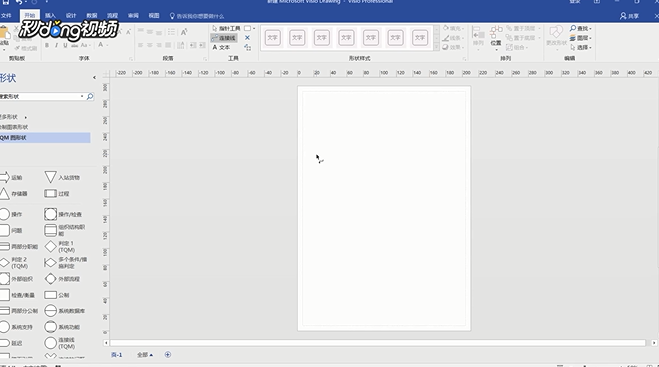Select the 系统支持 (System Support) shape

pyautogui.click(x=16, y=327)
